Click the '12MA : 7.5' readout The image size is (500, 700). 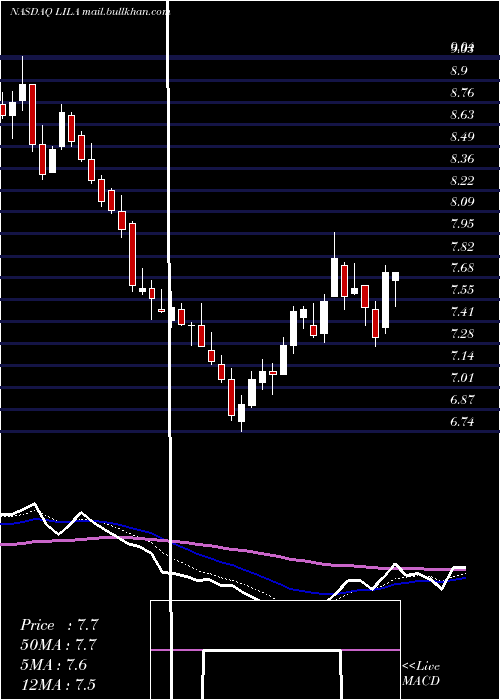pyautogui.click(x=59, y=684)
